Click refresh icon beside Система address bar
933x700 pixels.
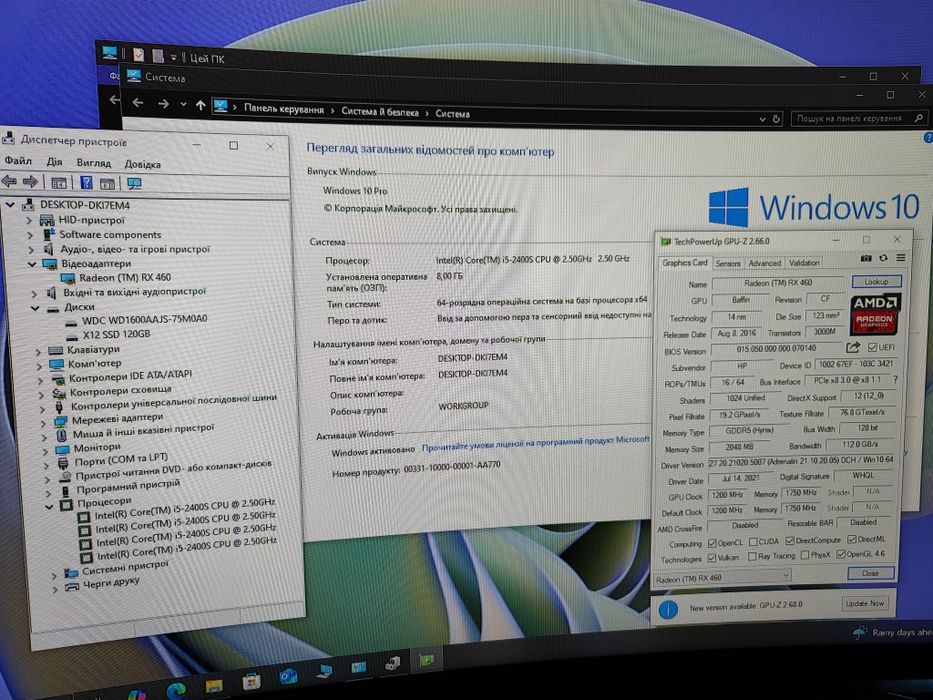coord(776,119)
